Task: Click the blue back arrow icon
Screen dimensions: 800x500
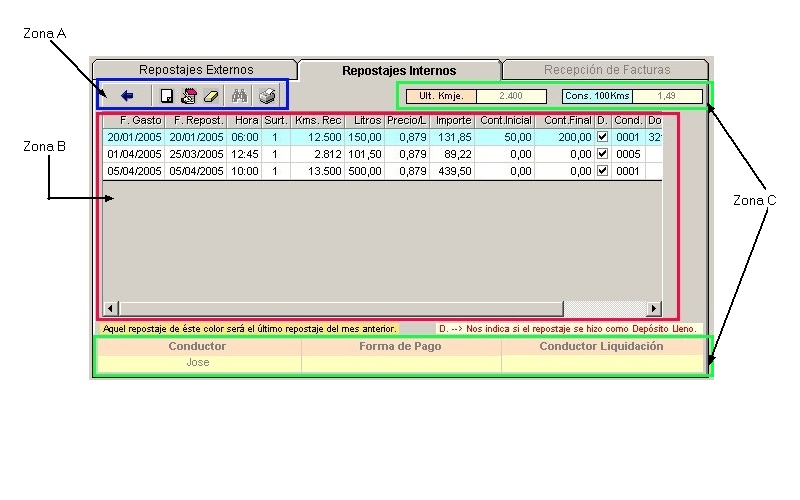Action: tap(127, 95)
